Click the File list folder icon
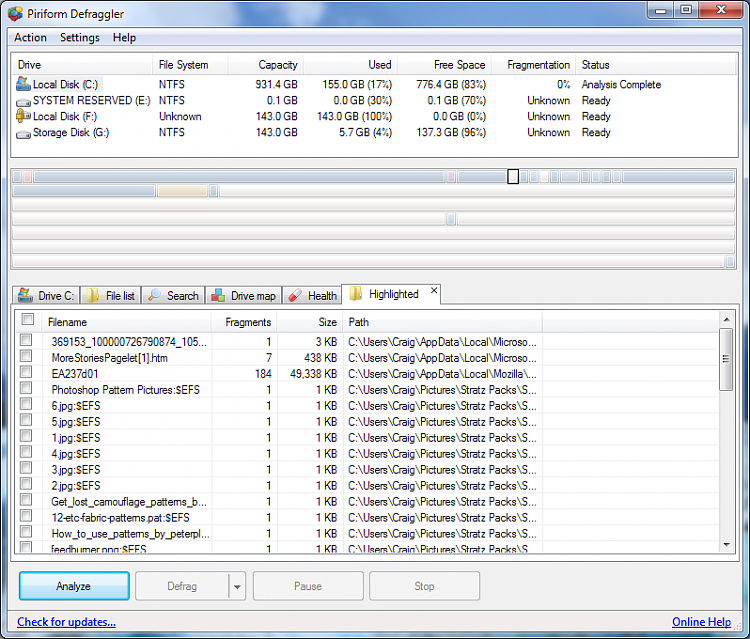This screenshot has width=750, height=639. [x=92, y=295]
